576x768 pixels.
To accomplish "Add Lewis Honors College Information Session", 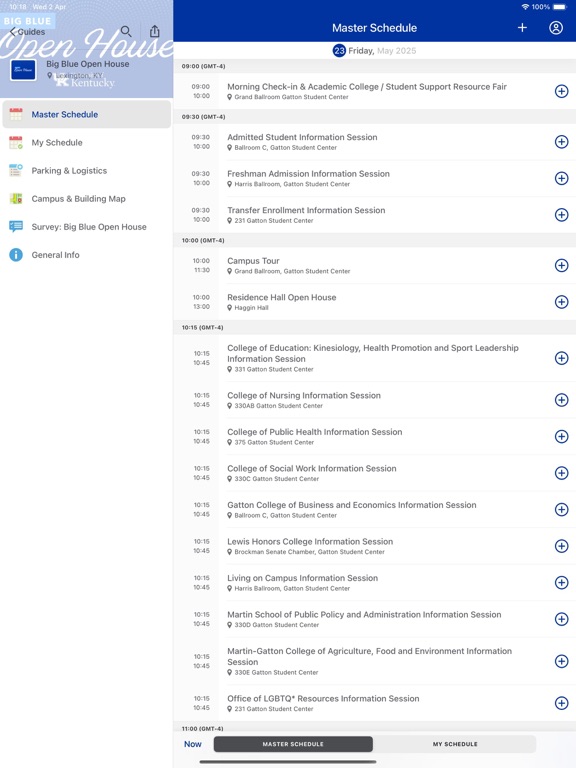I will (x=561, y=546).
